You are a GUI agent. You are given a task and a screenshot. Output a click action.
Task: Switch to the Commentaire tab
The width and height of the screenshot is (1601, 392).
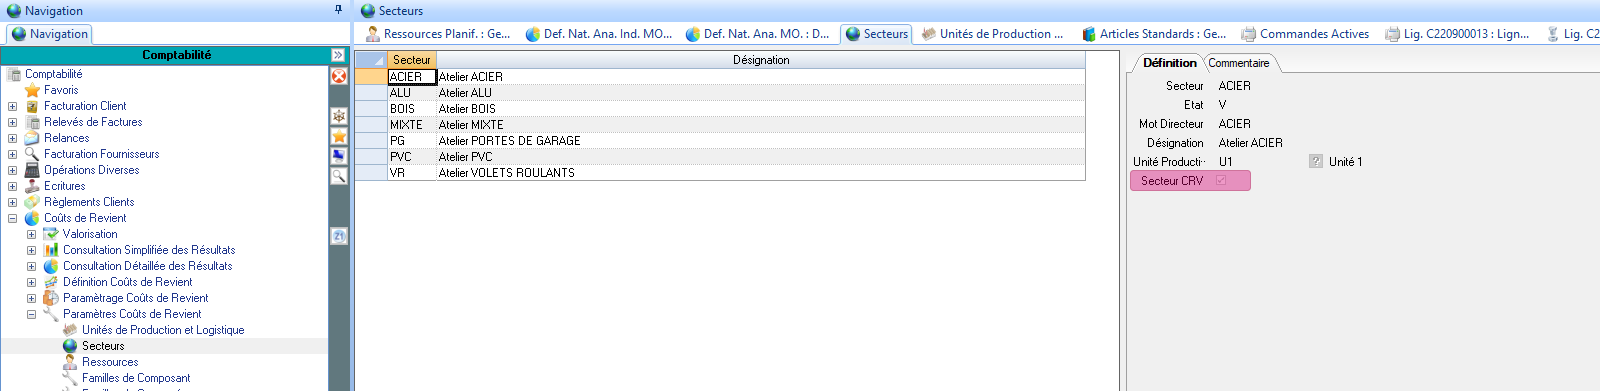coord(1239,63)
